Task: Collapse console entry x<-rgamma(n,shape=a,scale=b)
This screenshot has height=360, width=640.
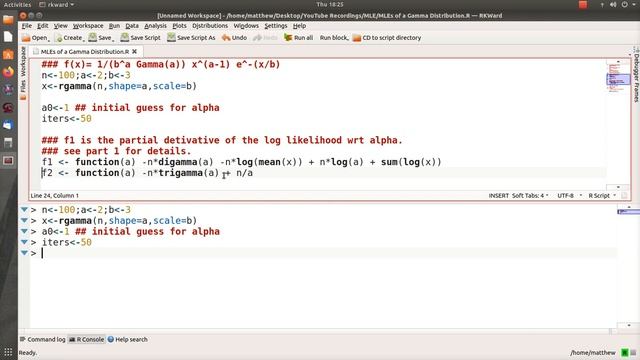Action: click(x=24, y=220)
